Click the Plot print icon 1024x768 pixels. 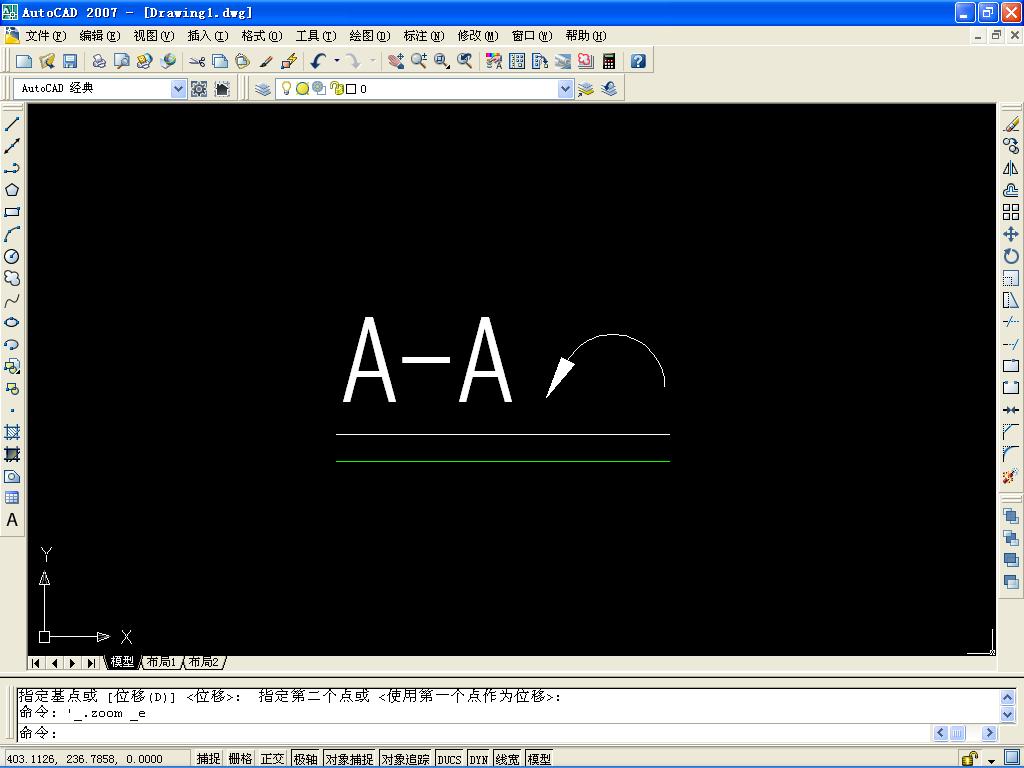[x=99, y=61]
